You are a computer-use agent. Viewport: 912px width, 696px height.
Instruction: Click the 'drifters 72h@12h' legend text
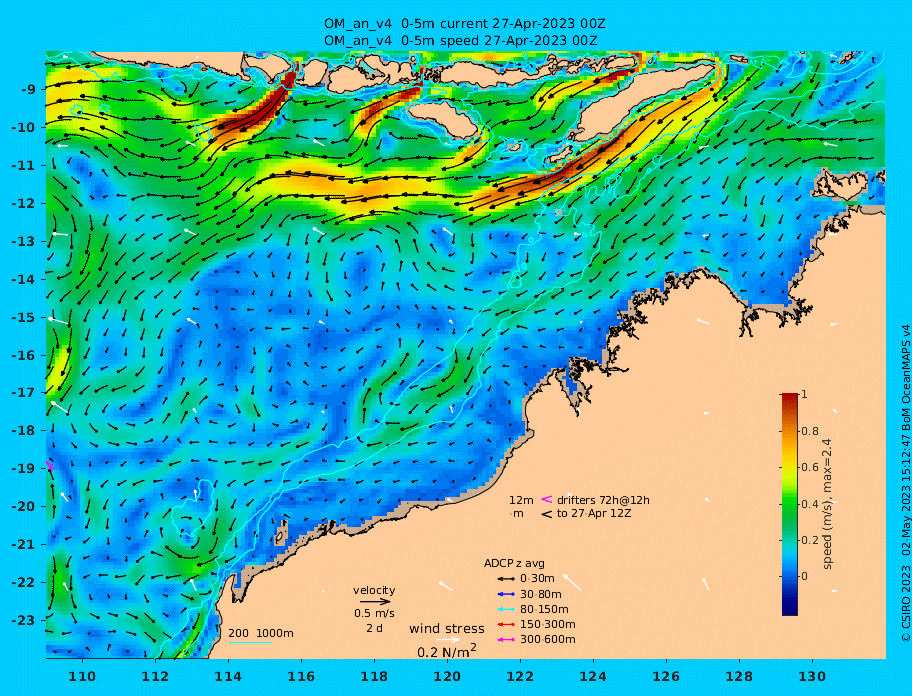[603, 500]
